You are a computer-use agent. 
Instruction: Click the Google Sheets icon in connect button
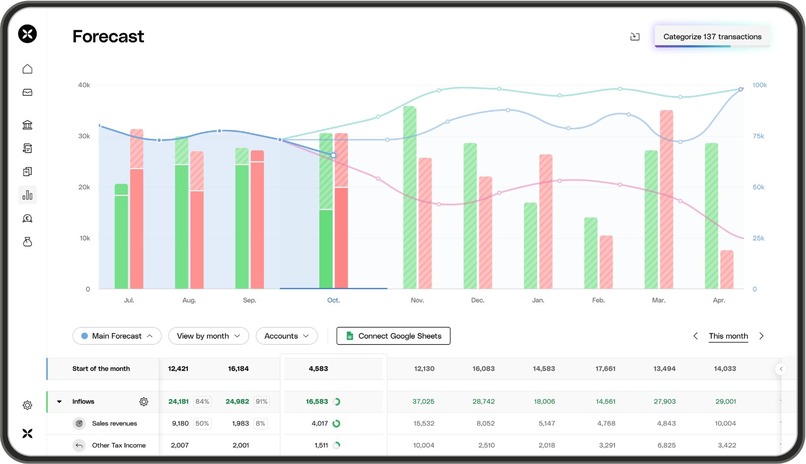point(350,336)
